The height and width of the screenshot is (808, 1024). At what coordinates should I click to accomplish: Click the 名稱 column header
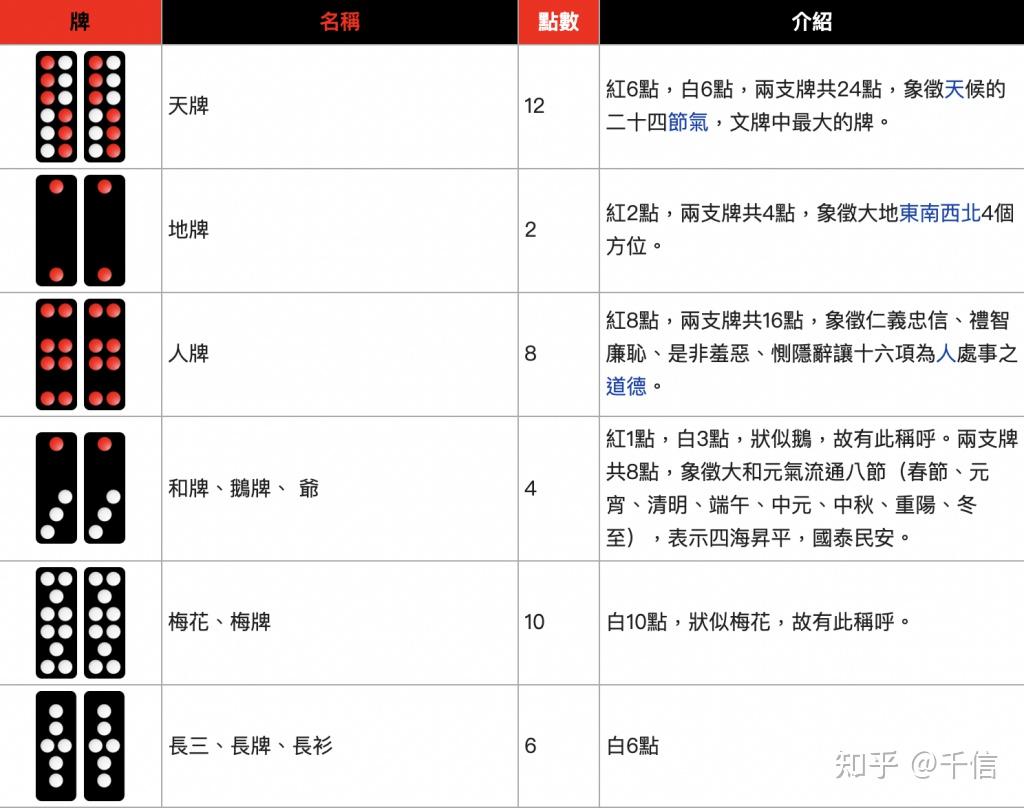[339, 22]
